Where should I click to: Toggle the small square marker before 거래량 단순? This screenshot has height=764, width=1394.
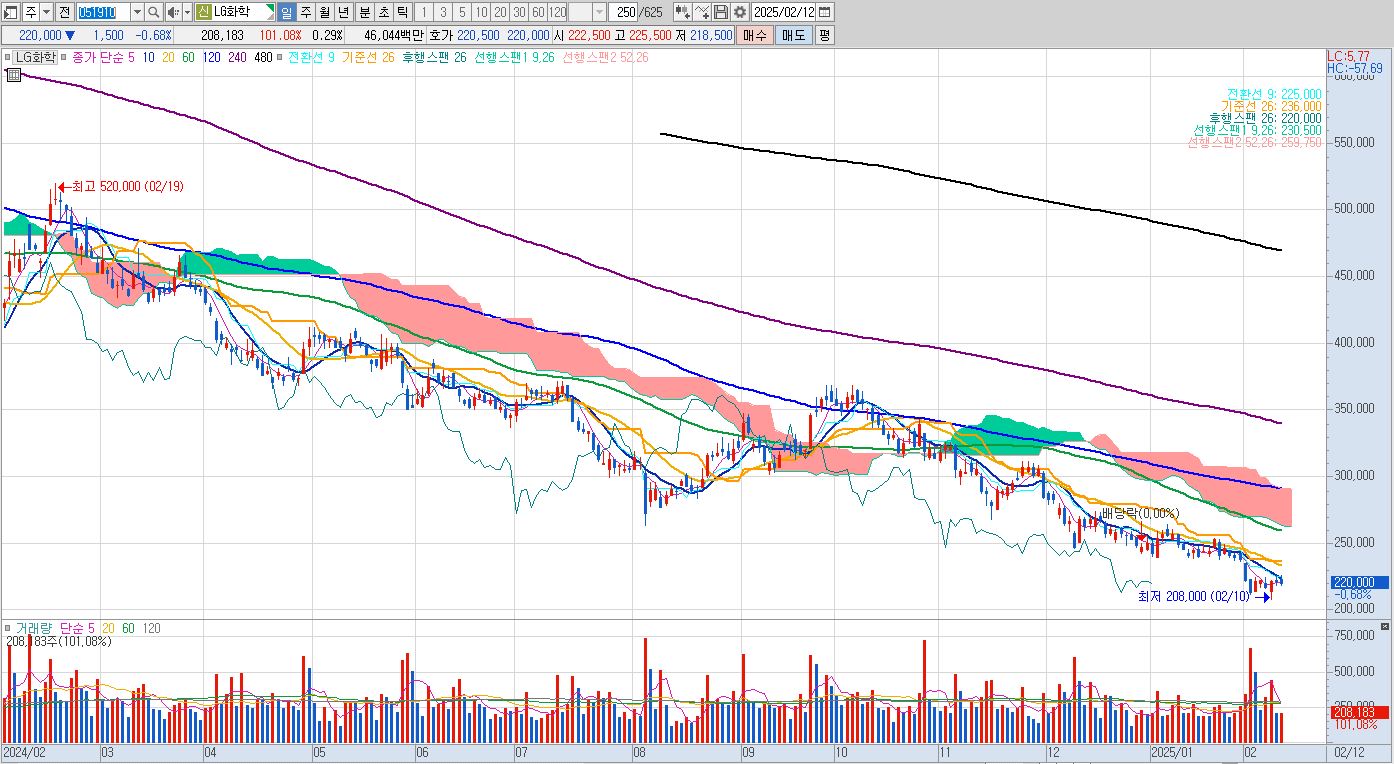pyautogui.click(x=8, y=628)
